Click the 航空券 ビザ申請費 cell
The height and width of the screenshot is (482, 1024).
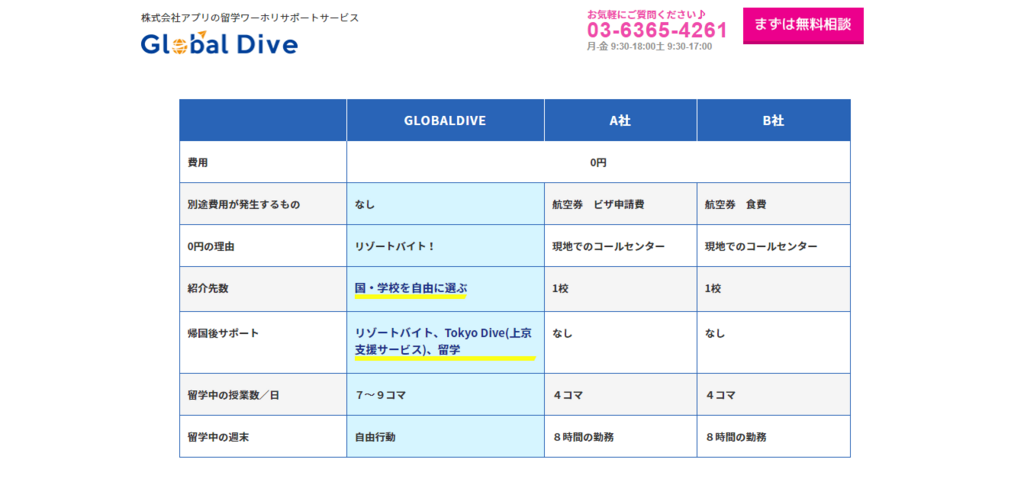click(598, 204)
